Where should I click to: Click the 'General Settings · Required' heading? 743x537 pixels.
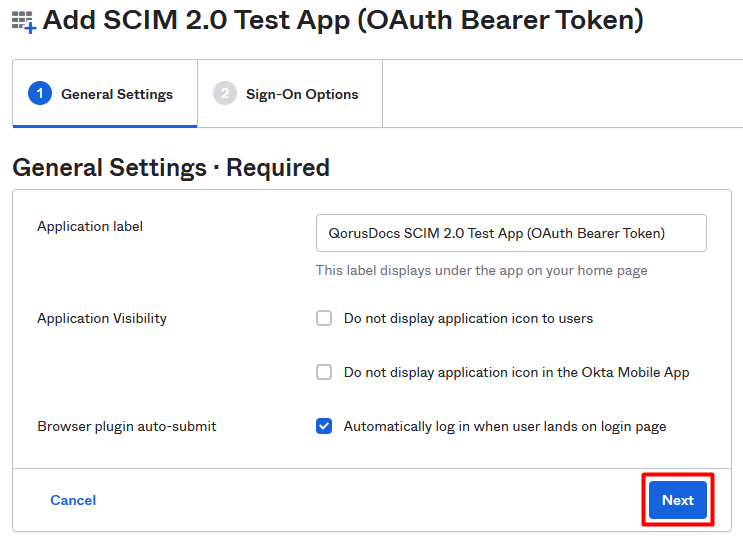click(x=171, y=168)
